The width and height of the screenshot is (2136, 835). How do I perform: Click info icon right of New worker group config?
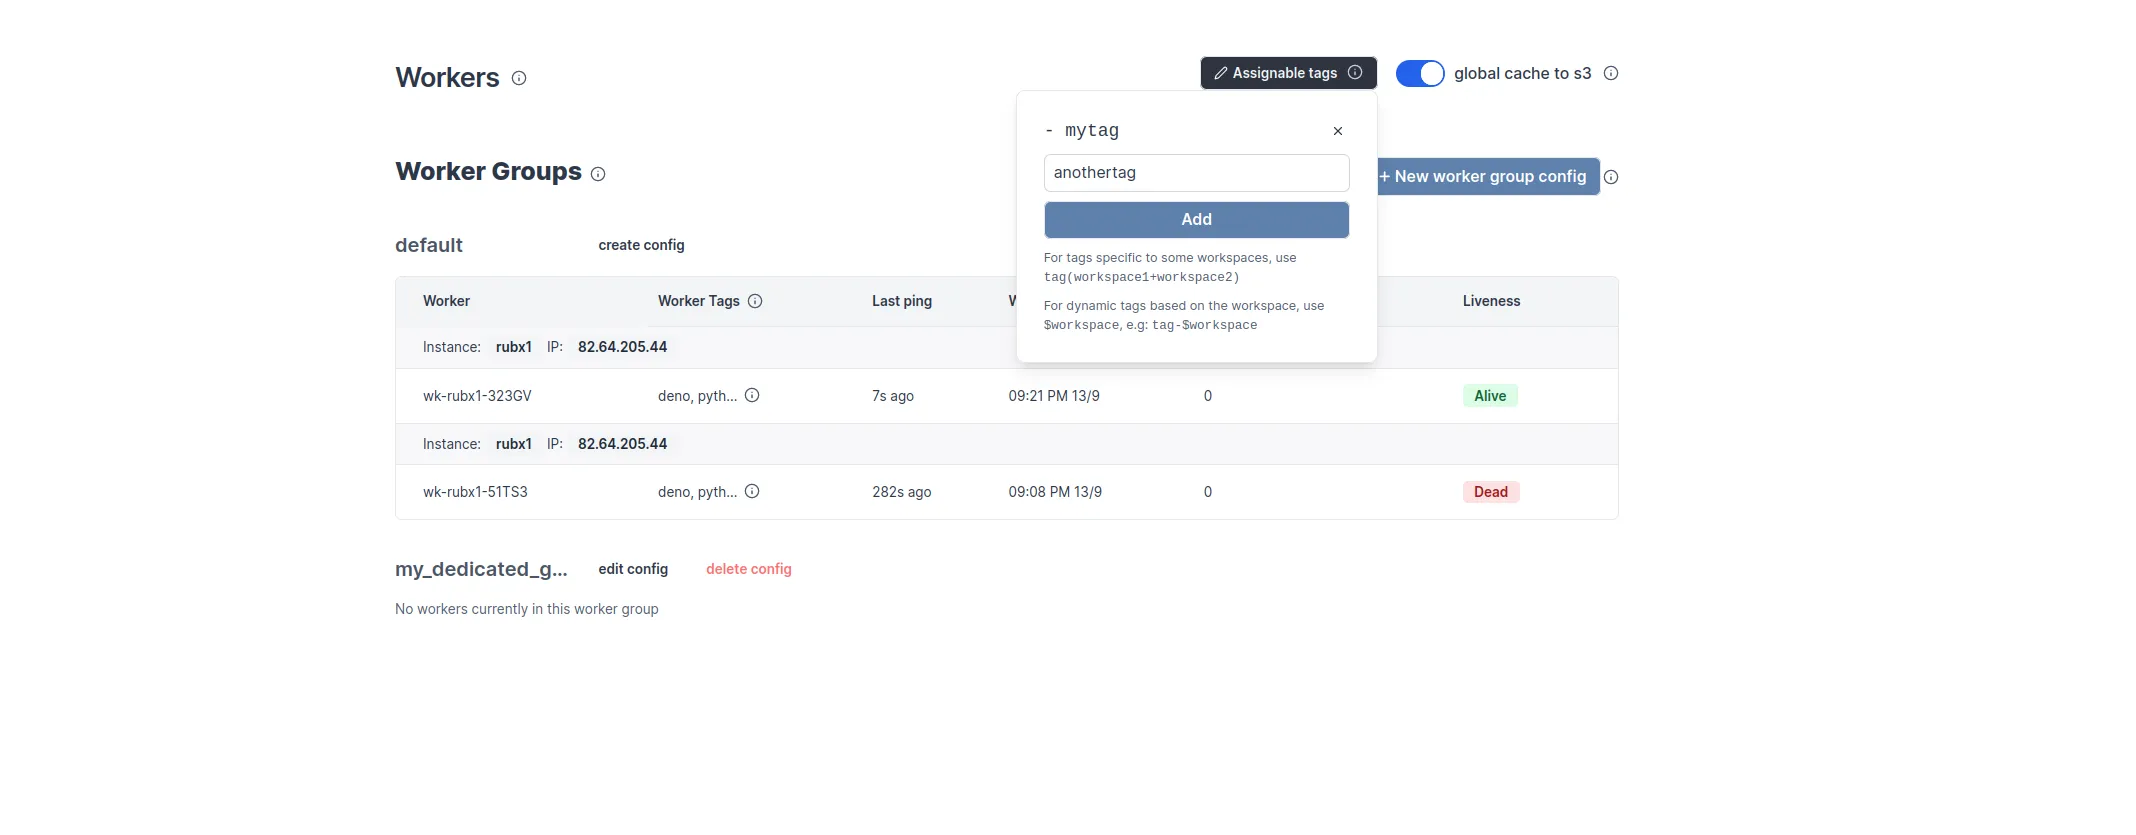click(x=1611, y=177)
